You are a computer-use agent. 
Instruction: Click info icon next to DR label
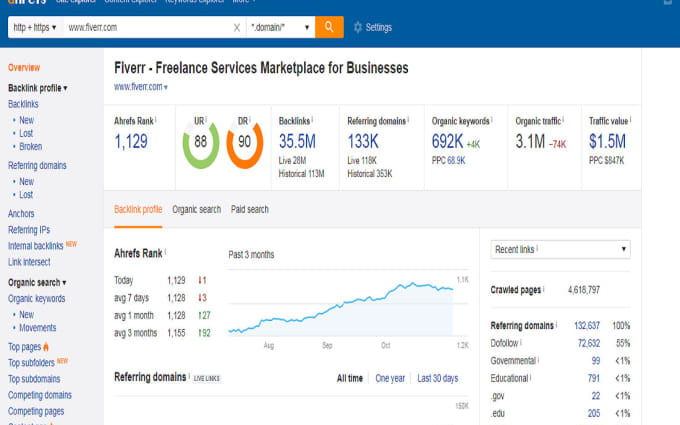click(x=250, y=119)
